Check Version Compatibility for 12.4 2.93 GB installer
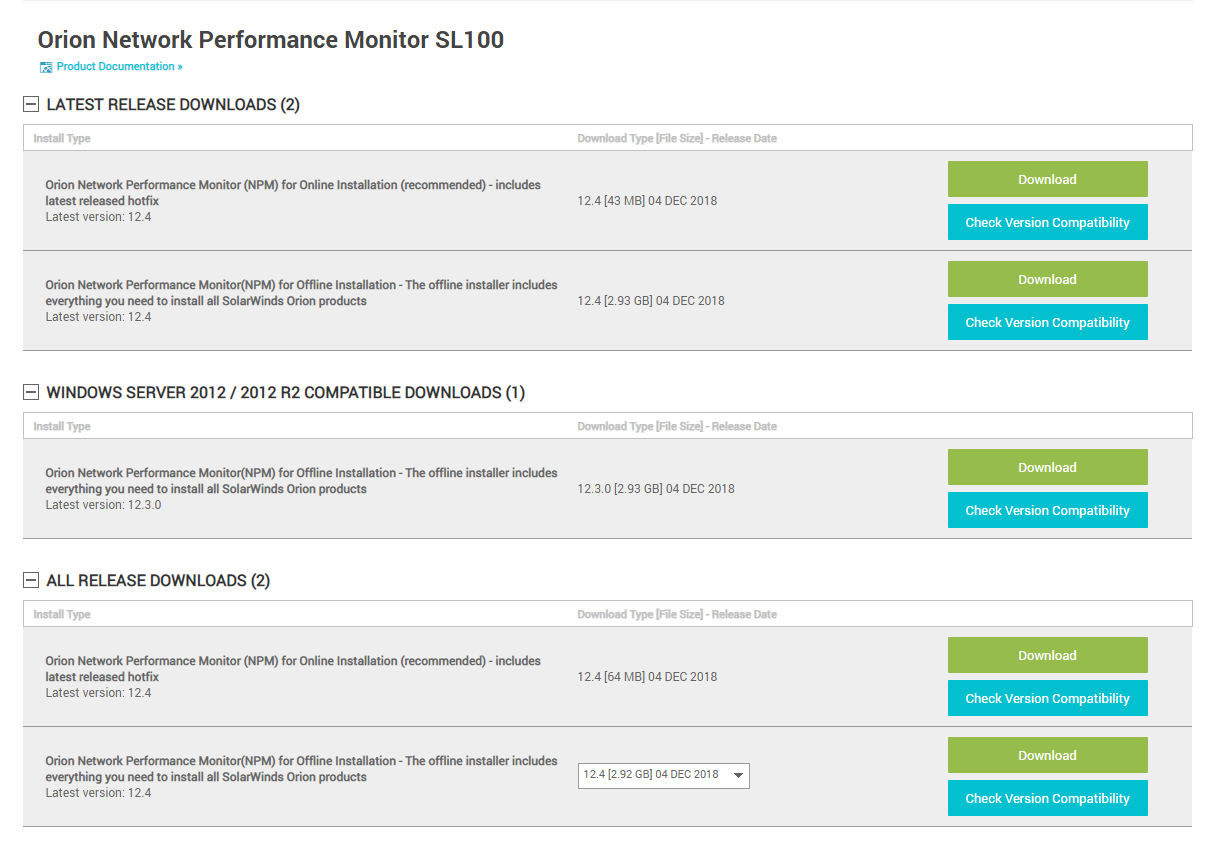The width and height of the screenshot is (1218, 843). 1047,322
